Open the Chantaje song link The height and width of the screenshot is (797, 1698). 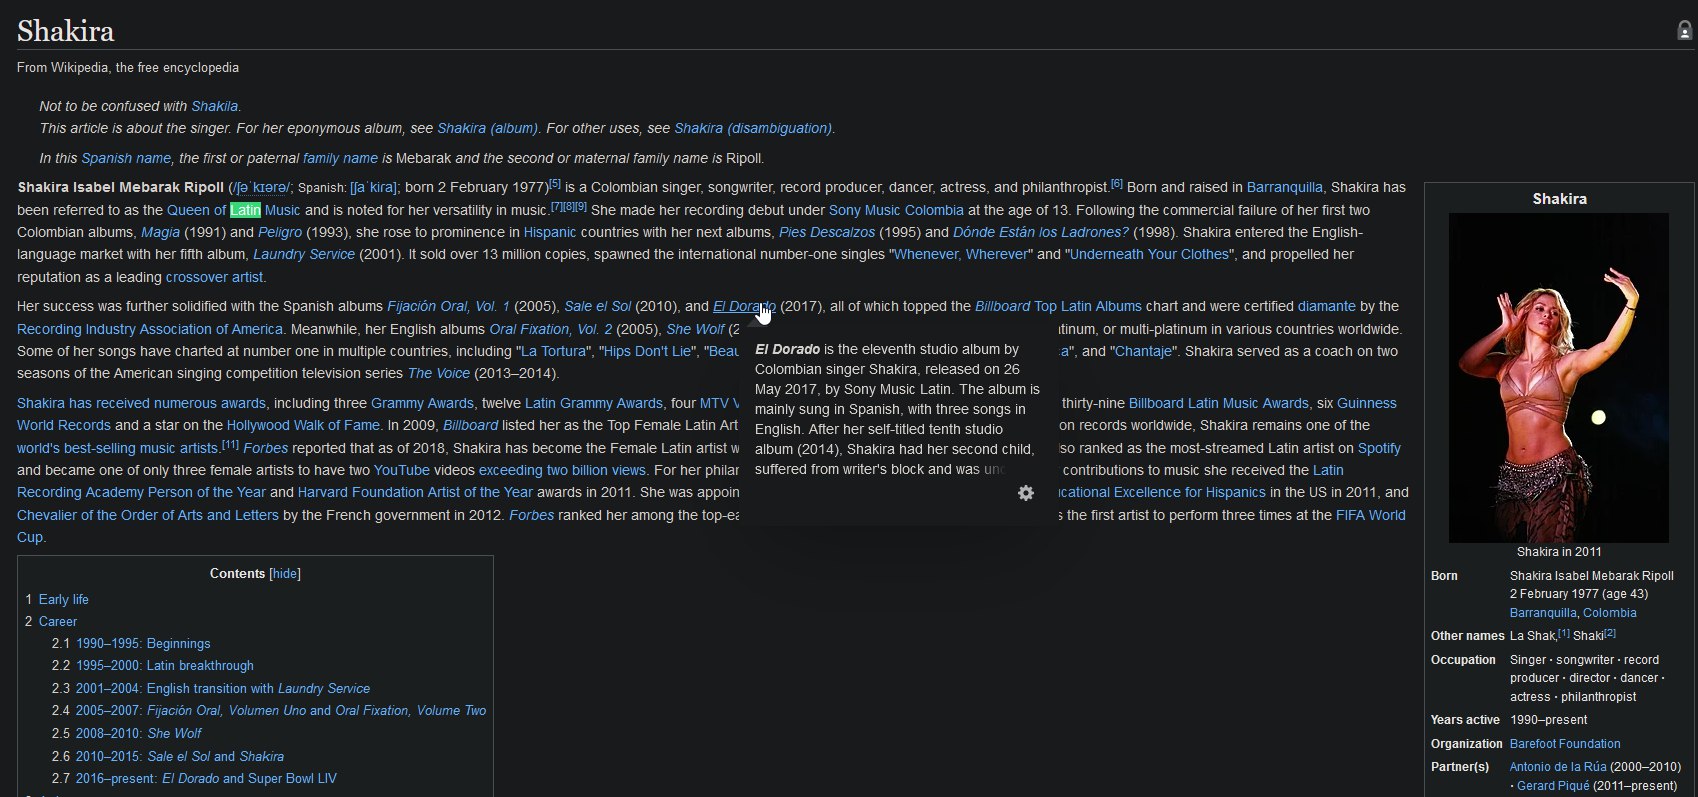click(1142, 351)
